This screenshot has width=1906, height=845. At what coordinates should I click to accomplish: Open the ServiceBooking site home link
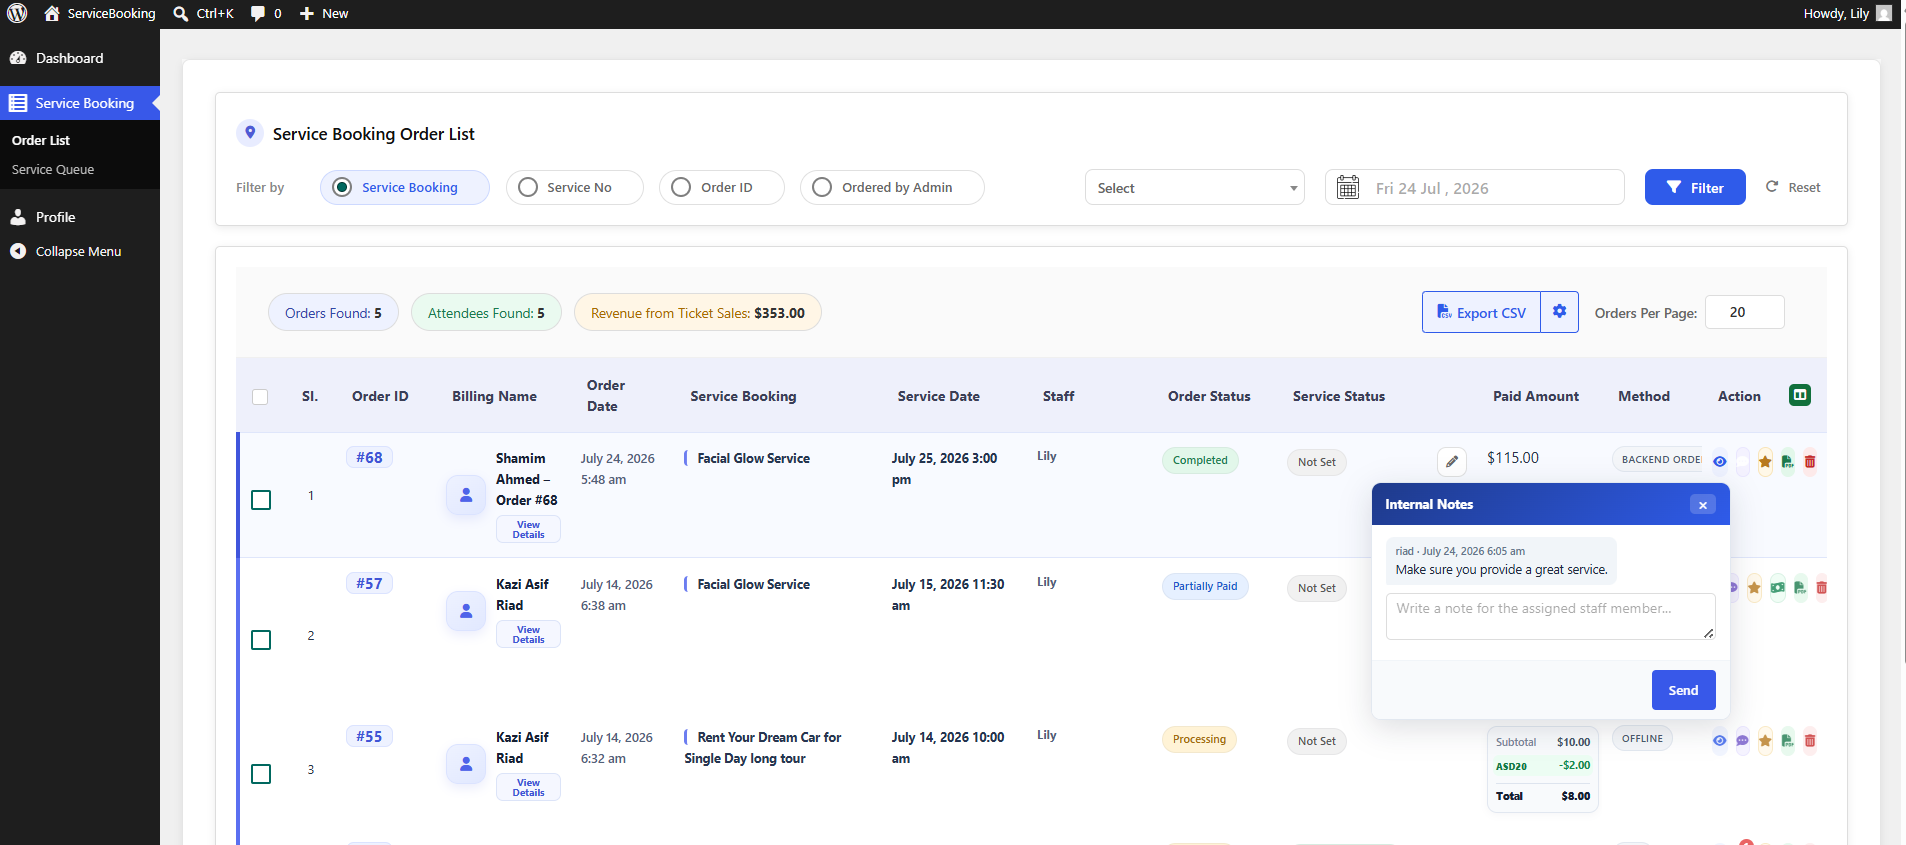pos(100,13)
